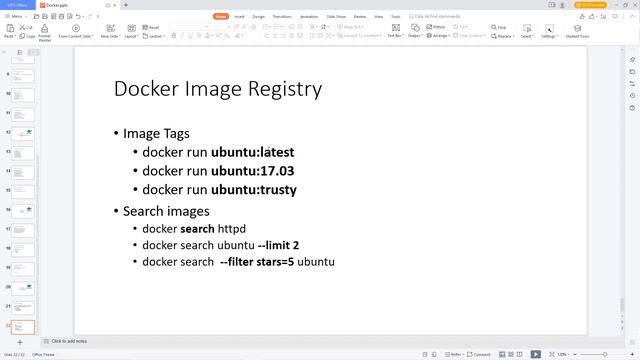
Task: Open the Arrange dropdown
Action: [x=438, y=36]
